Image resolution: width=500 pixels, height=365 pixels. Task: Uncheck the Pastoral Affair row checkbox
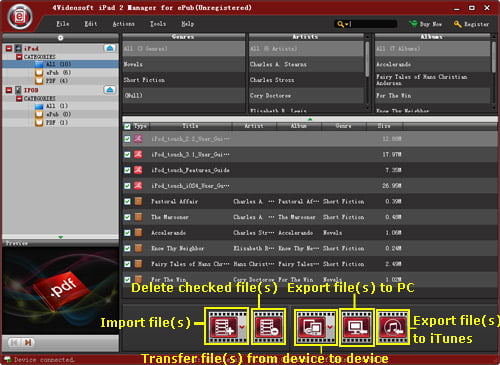[127, 201]
